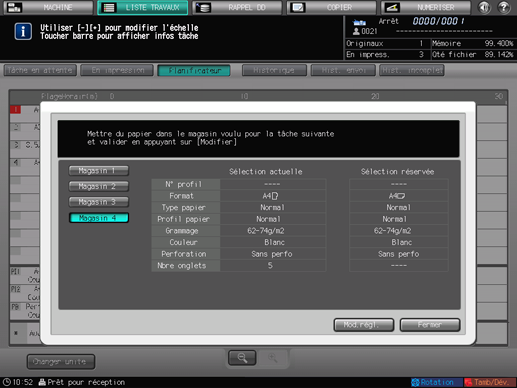Click the Sélection actuelle column header
Screen dimensions: 517x388
pos(266,172)
